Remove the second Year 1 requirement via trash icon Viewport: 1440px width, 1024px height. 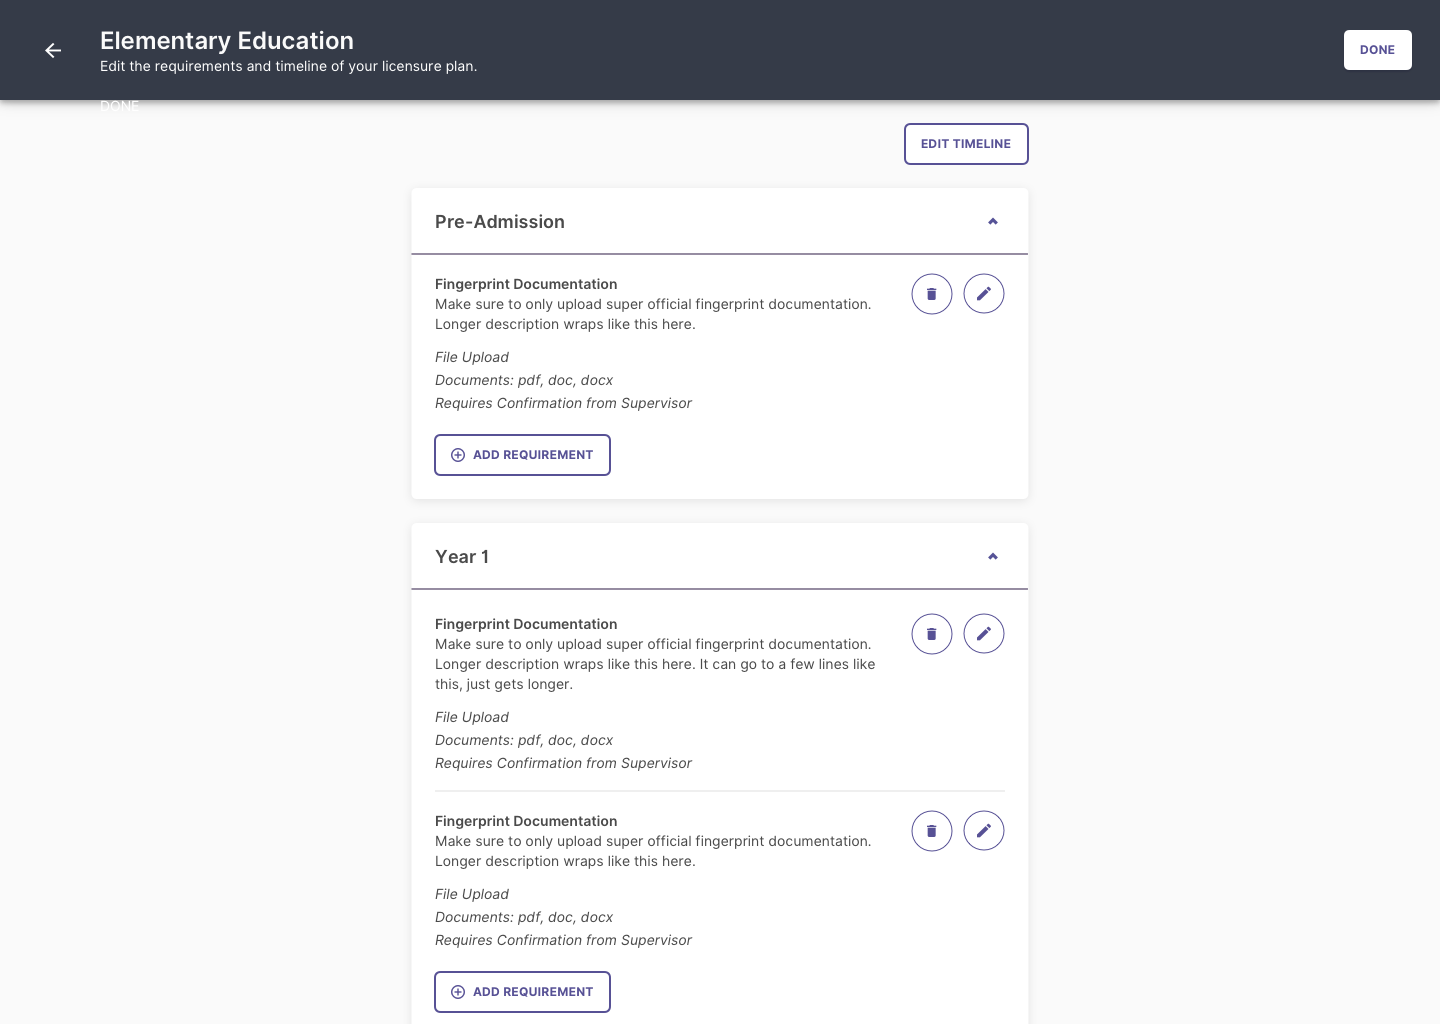pyautogui.click(x=931, y=831)
